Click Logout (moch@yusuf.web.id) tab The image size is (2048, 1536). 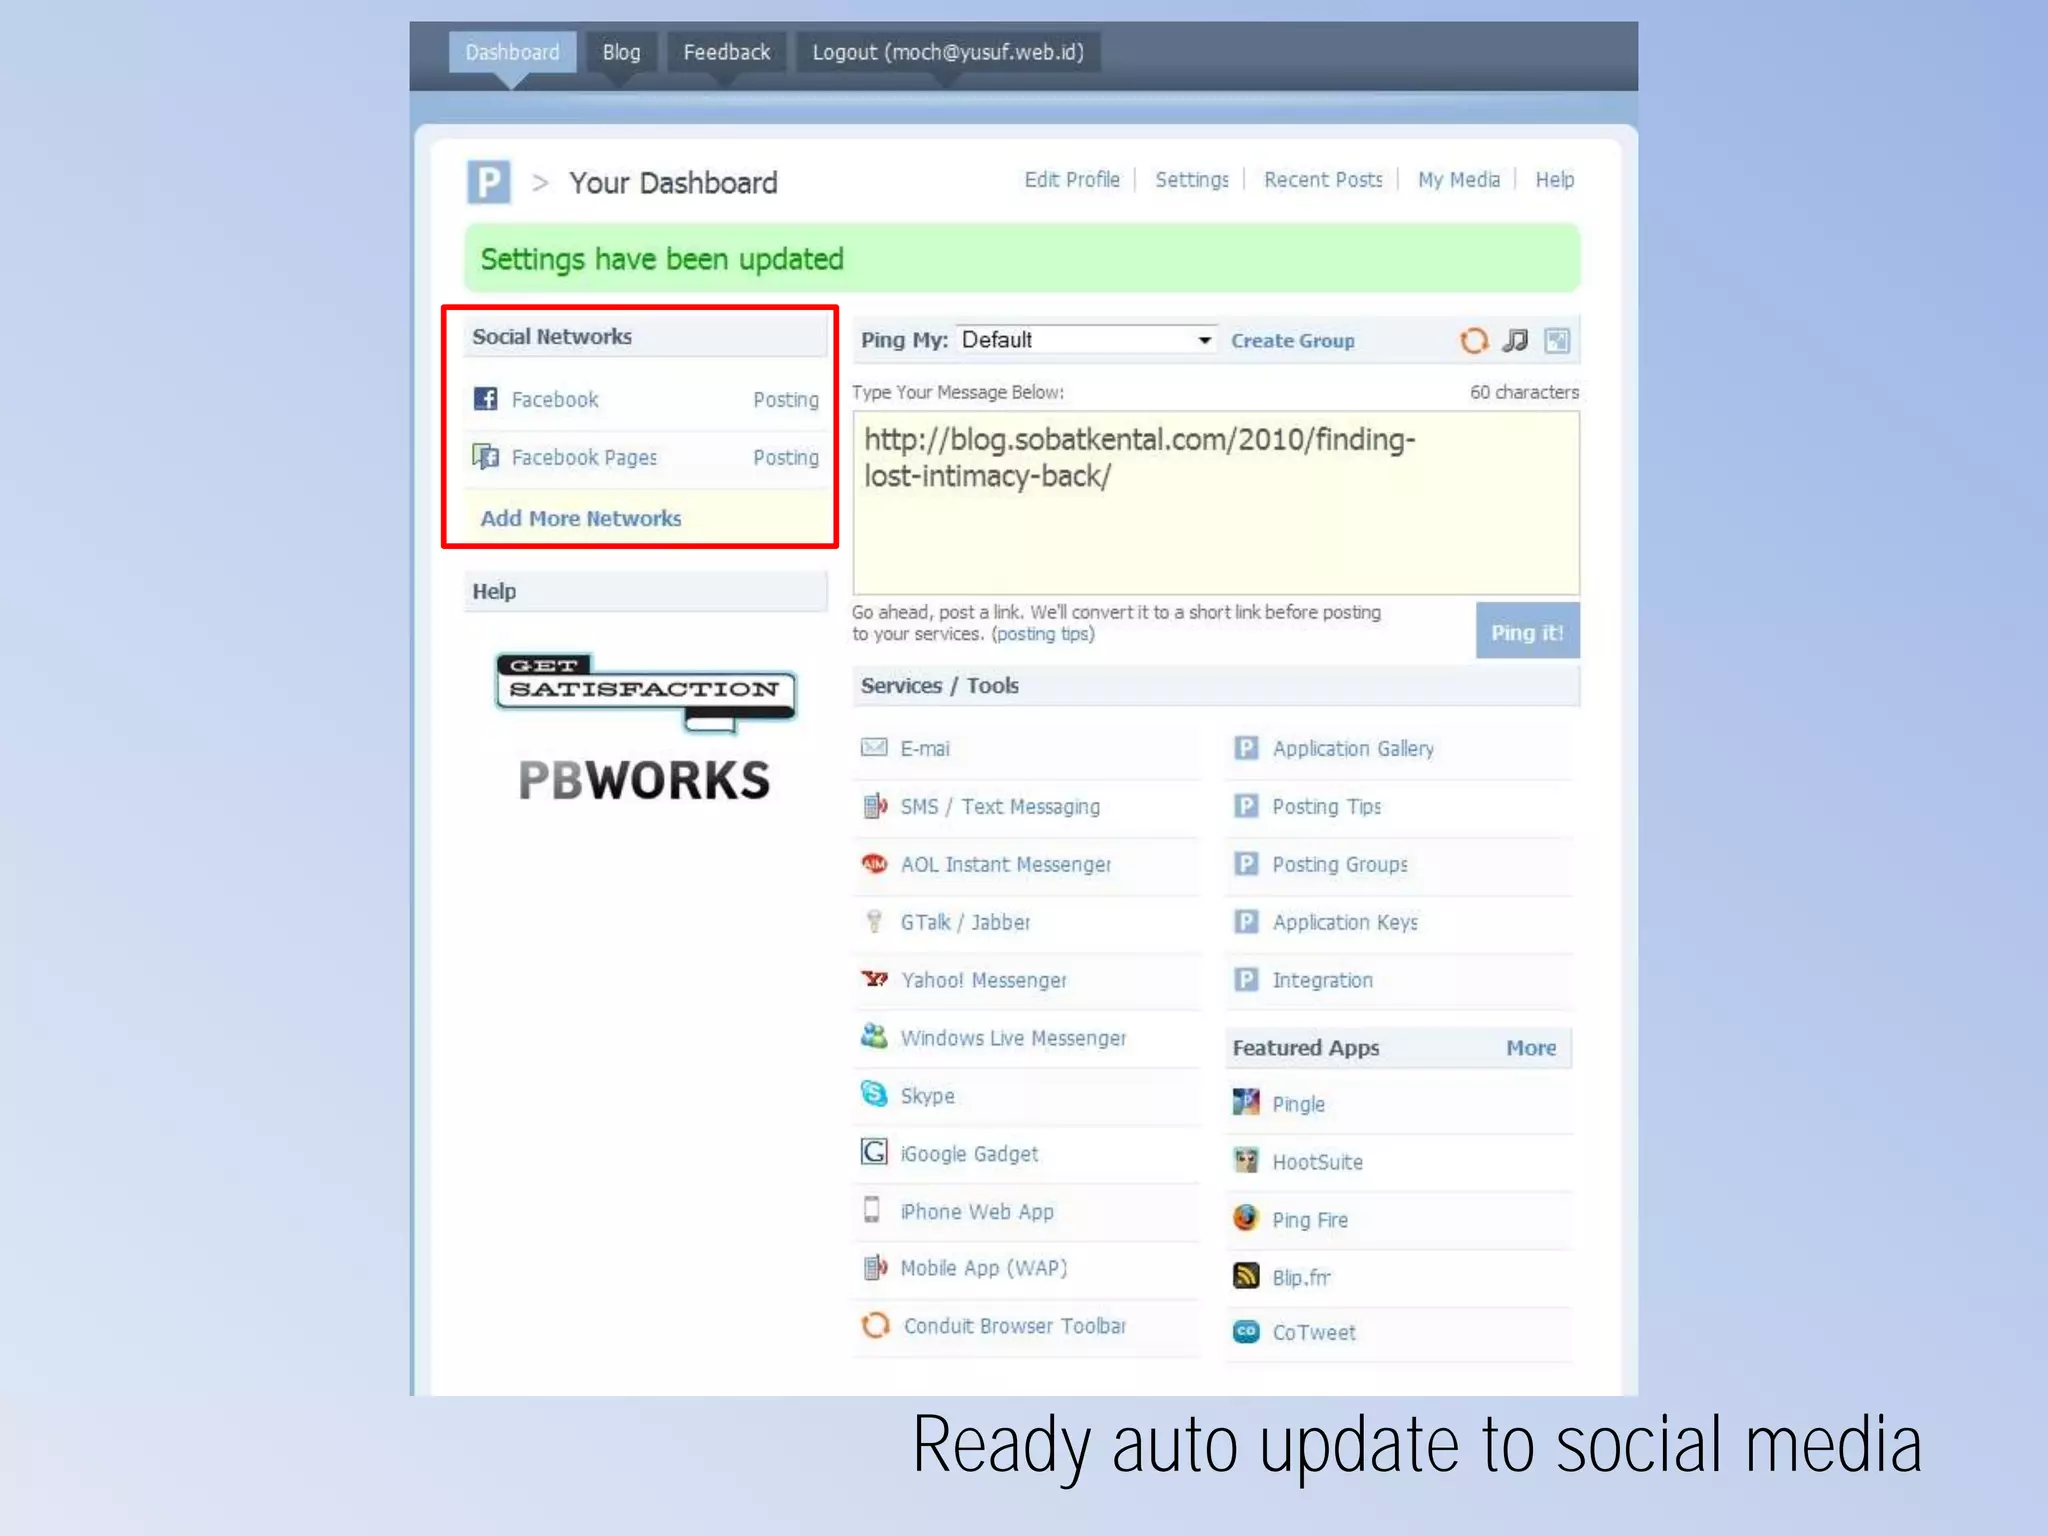click(x=948, y=52)
